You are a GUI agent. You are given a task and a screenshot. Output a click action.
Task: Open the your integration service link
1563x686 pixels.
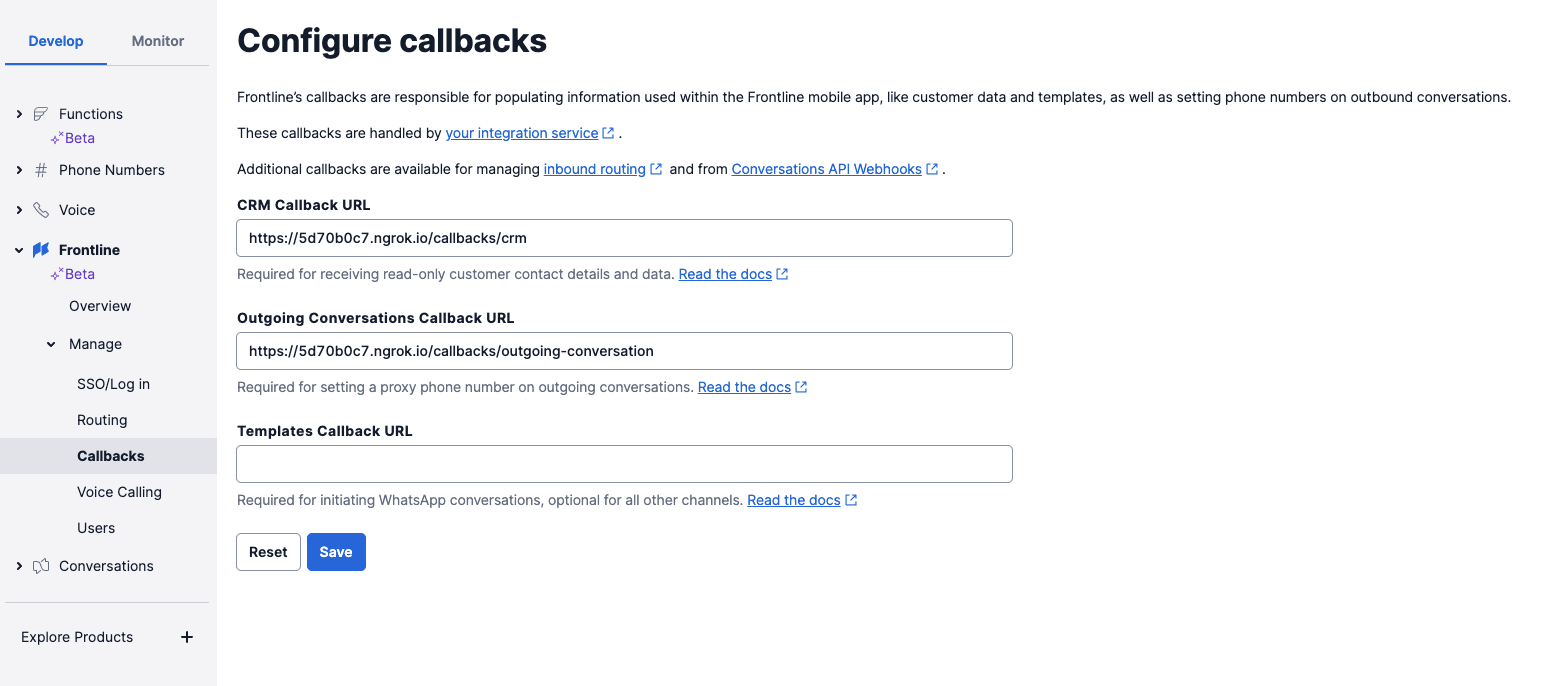point(523,132)
